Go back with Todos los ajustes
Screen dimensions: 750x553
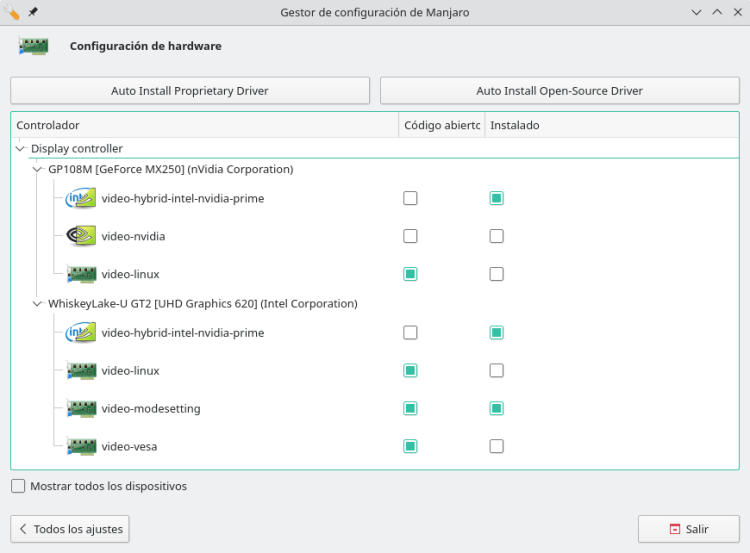coord(70,529)
